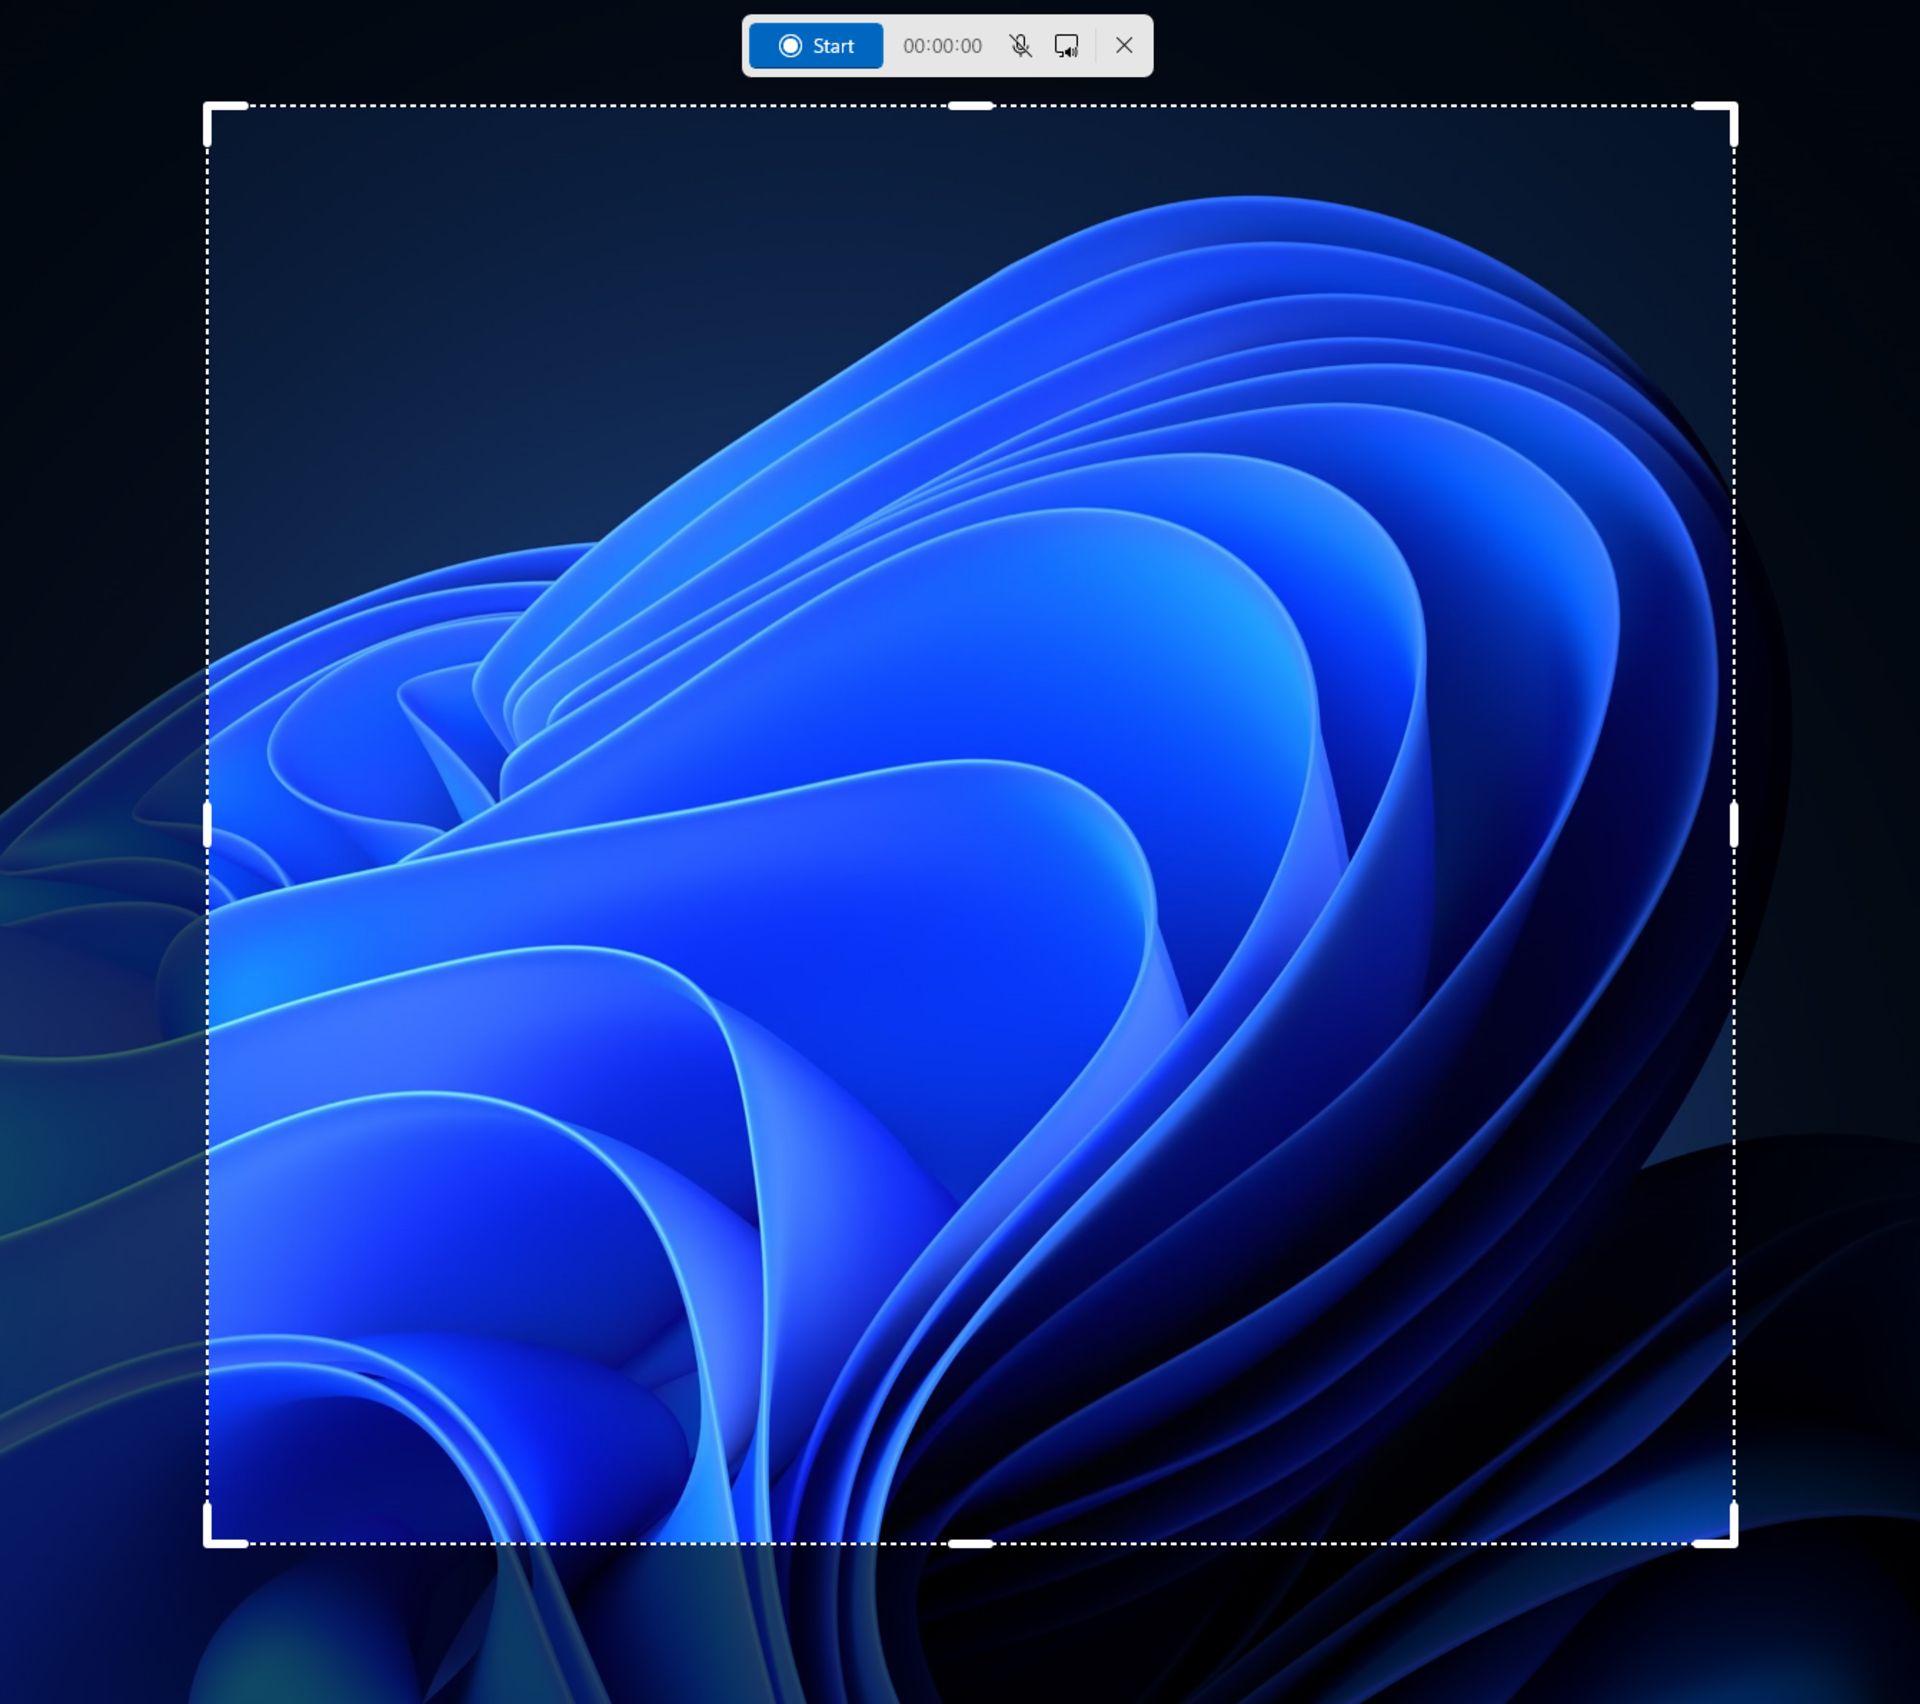Toggle the muted microphone icon

(x=1020, y=46)
